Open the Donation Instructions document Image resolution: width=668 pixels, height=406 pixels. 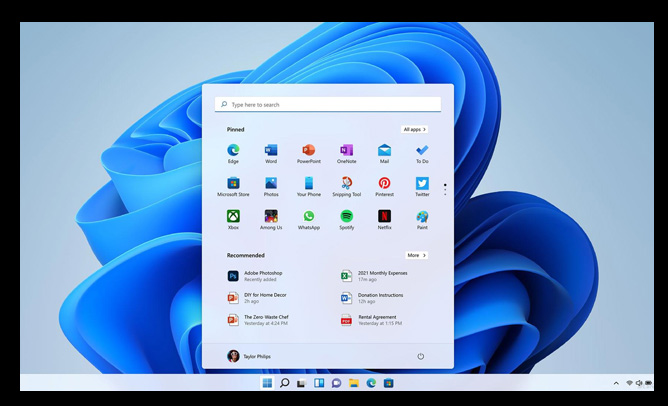pyautogui.click(x=372, y=298)
